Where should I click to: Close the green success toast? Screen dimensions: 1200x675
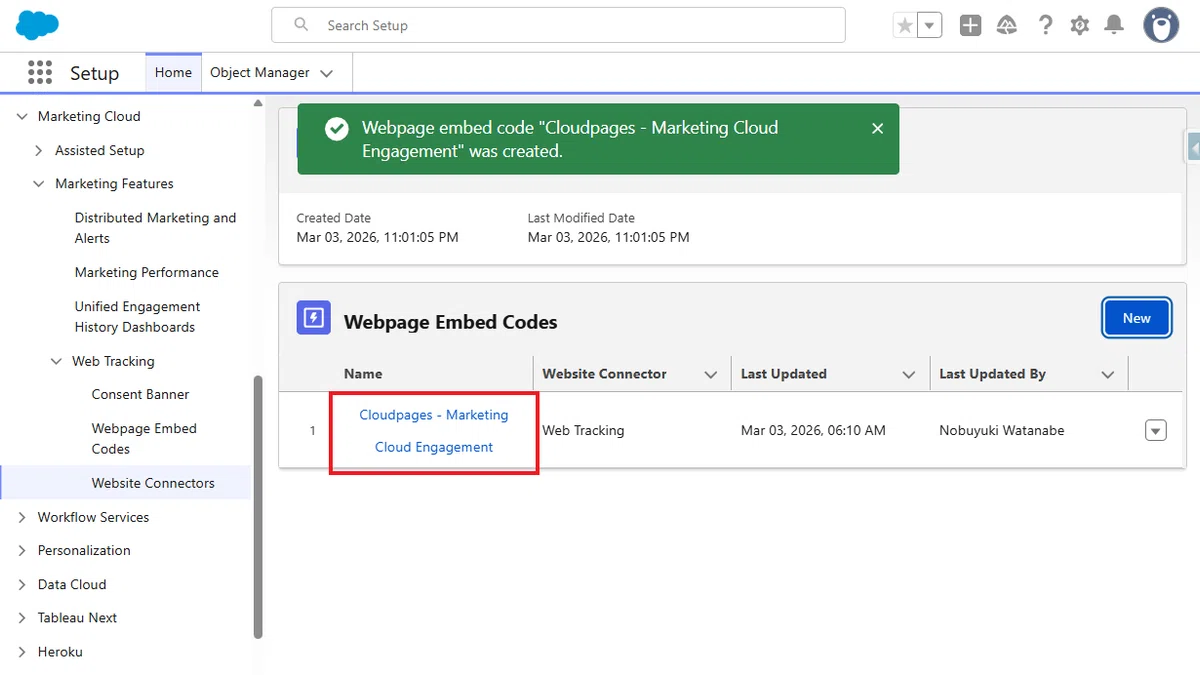pos(877,128)
